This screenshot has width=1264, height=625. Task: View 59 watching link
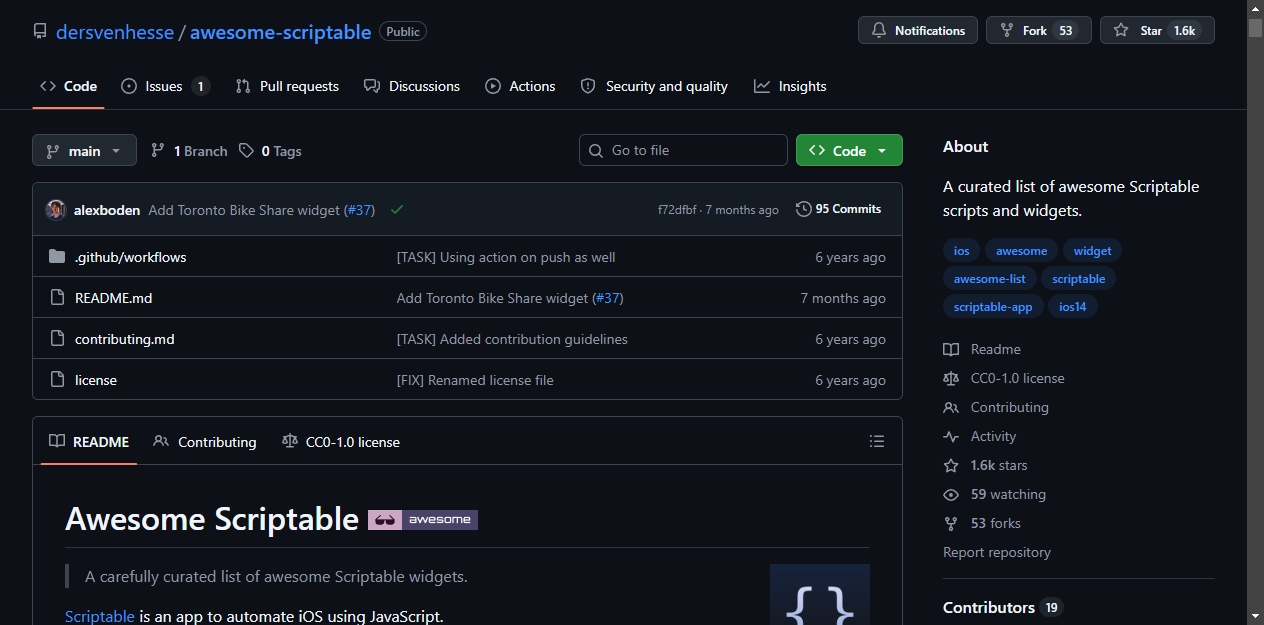click(x=995, y=494)
